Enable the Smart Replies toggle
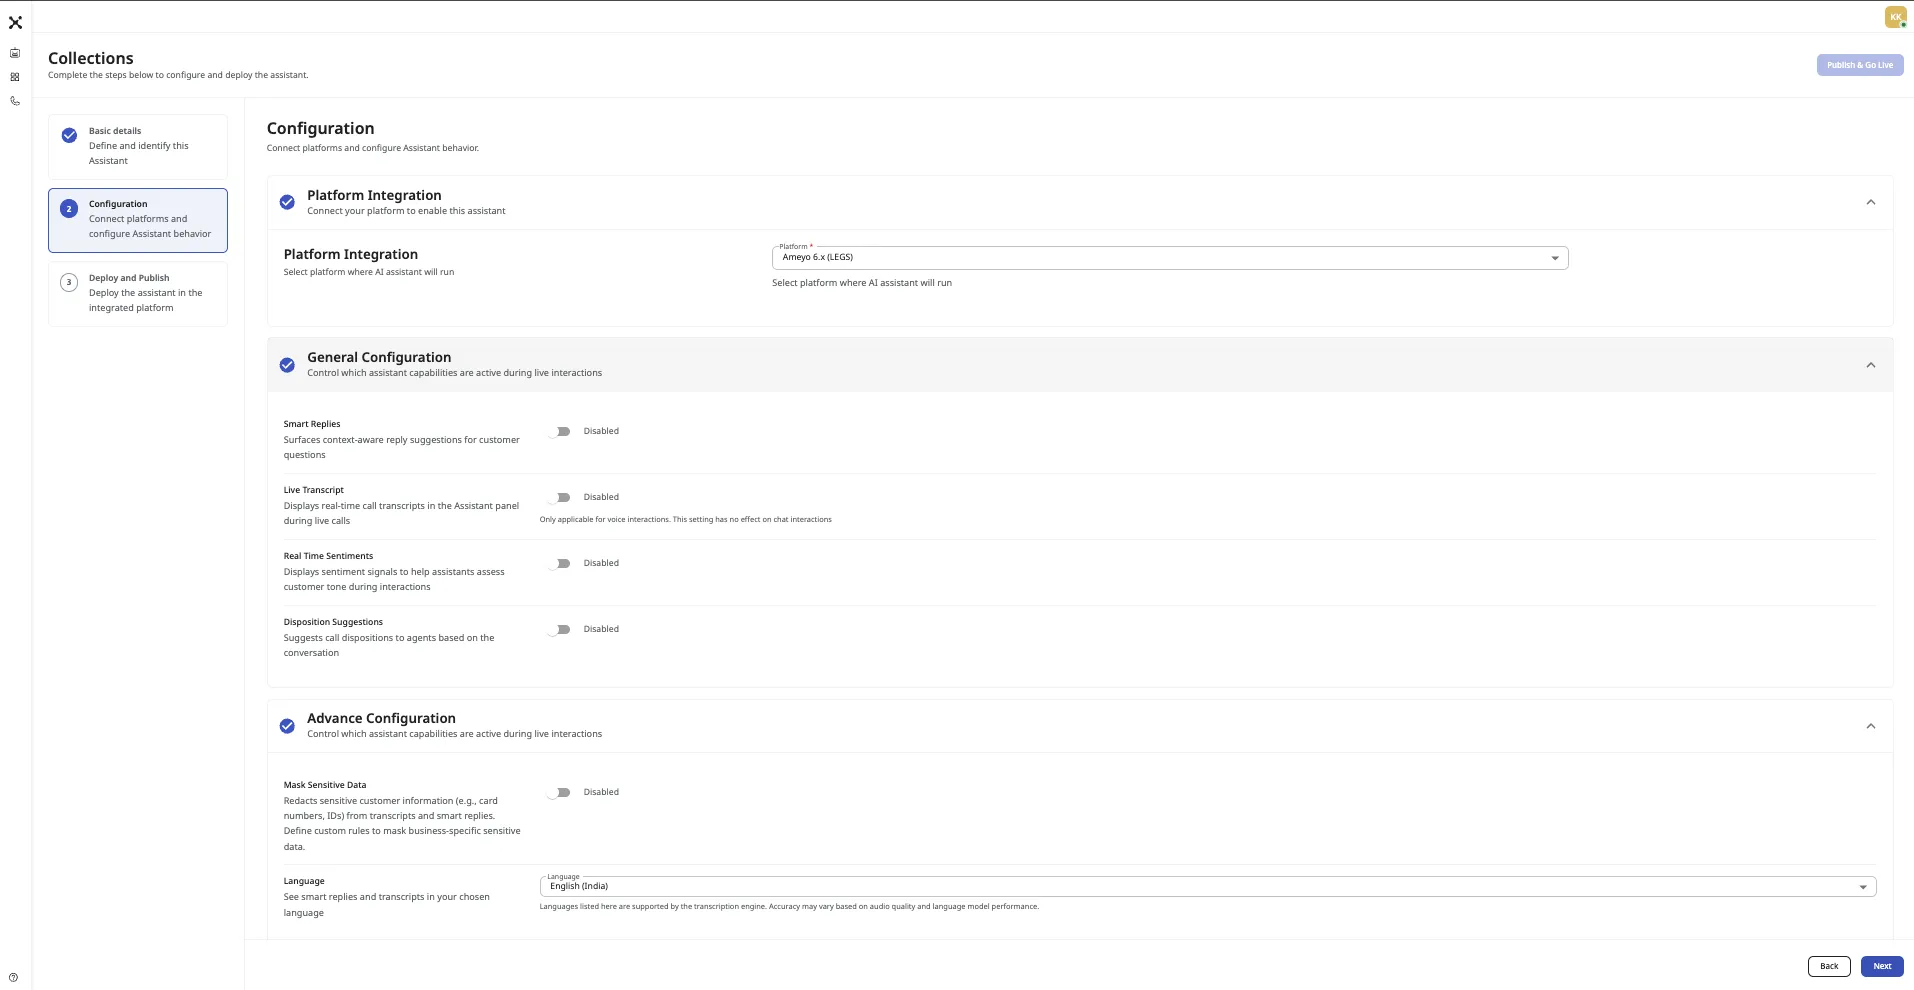1914x990 pixels. [560, 432]
